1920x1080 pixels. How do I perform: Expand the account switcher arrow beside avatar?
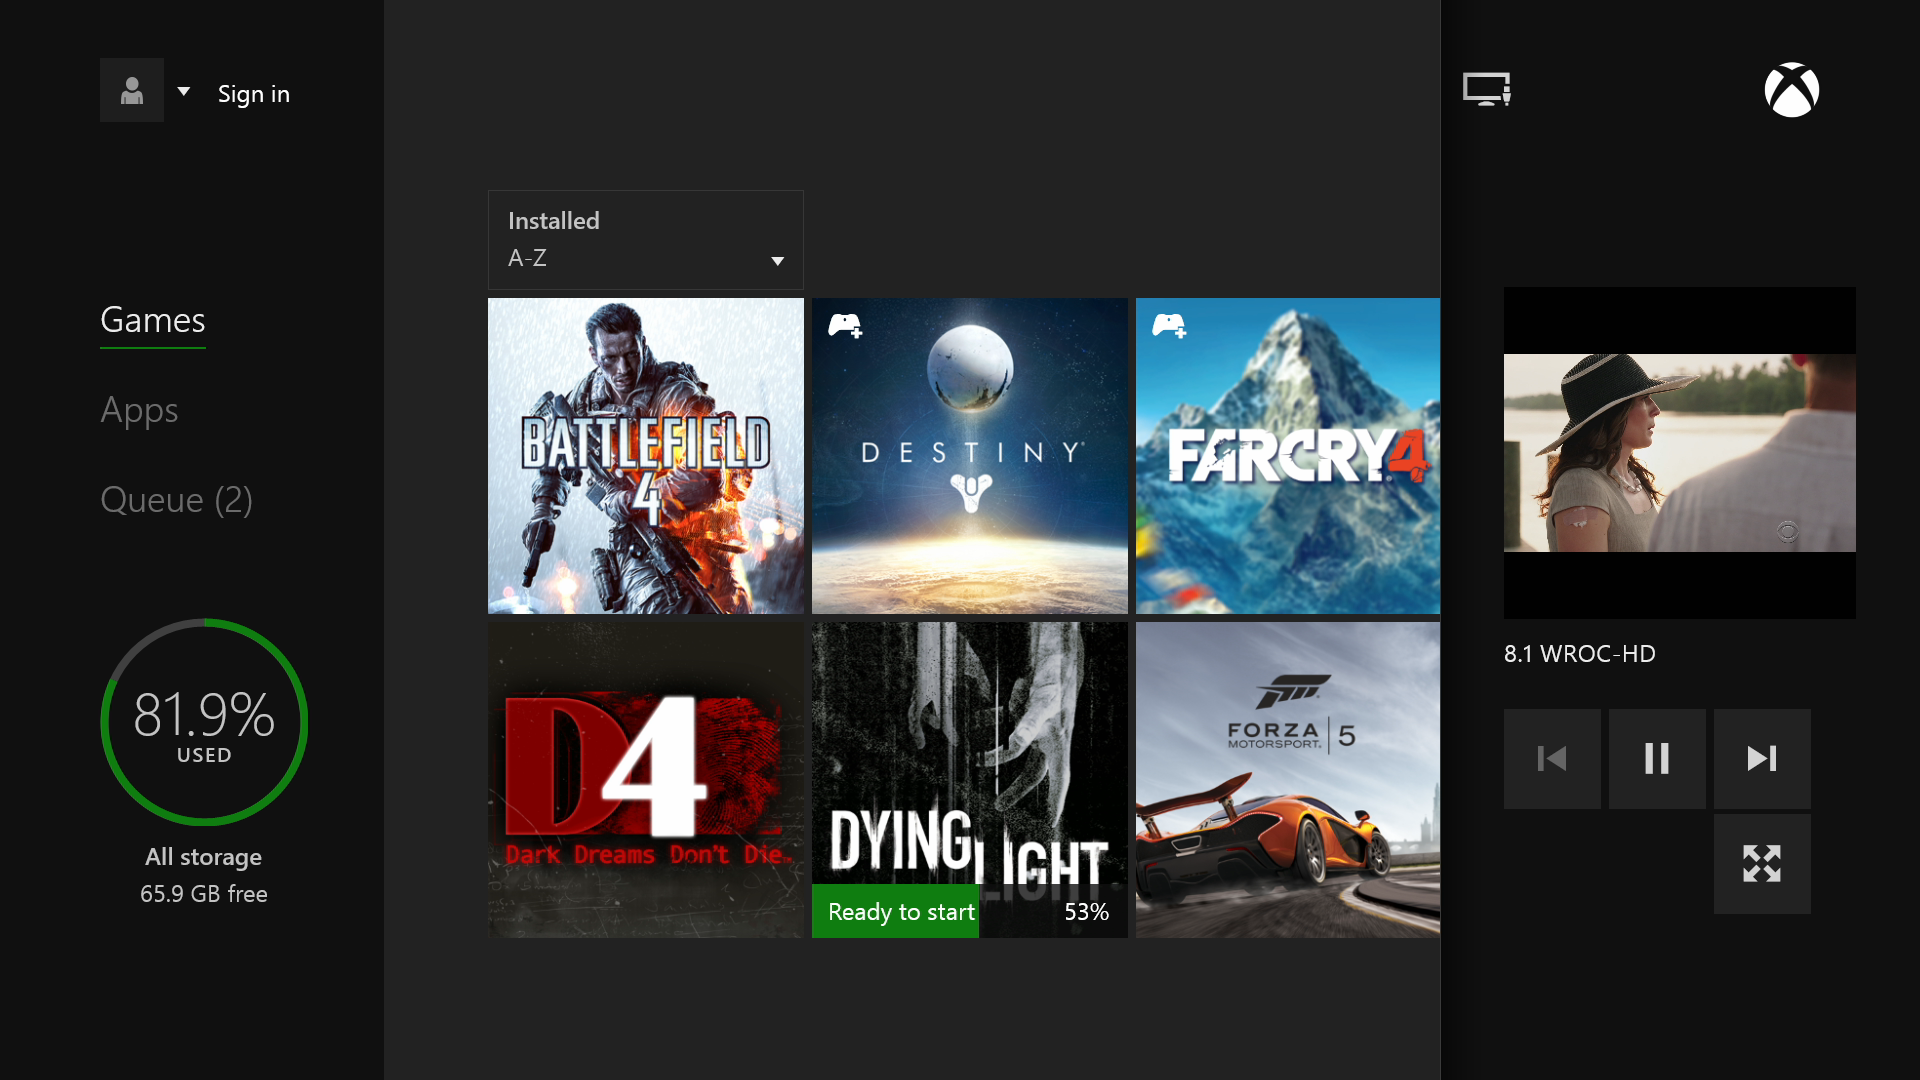tap(183, 91)
